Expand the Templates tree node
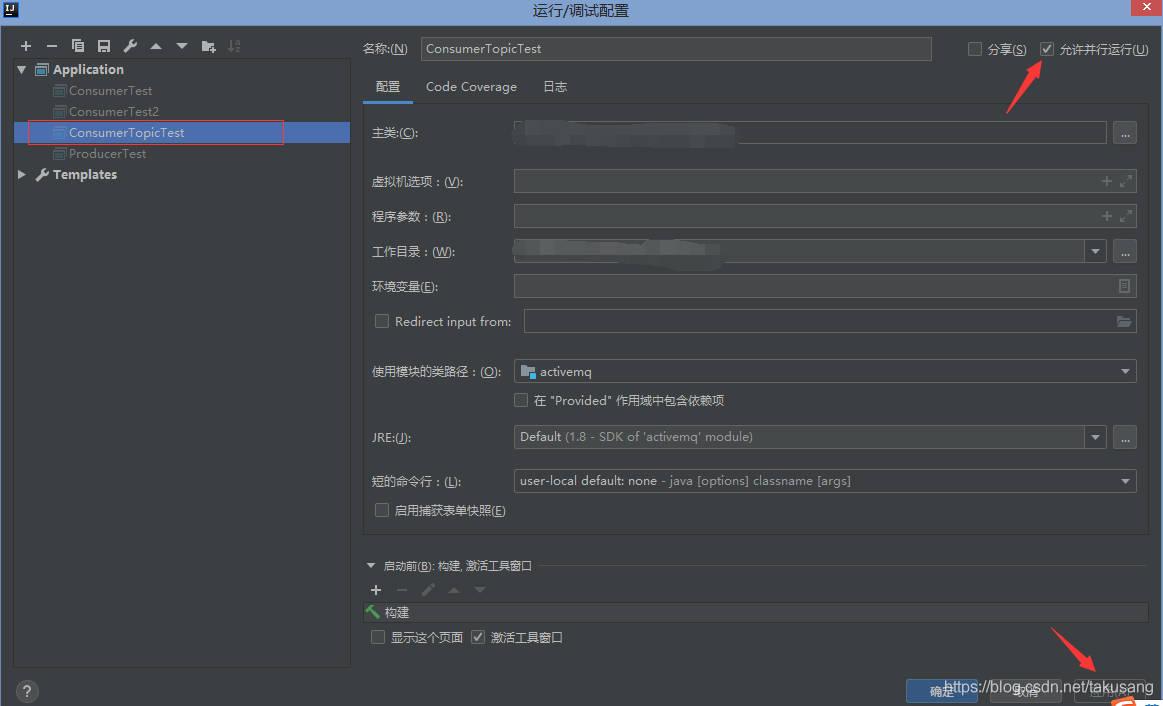Viewport: 1163px width, 706px height. 21,174
